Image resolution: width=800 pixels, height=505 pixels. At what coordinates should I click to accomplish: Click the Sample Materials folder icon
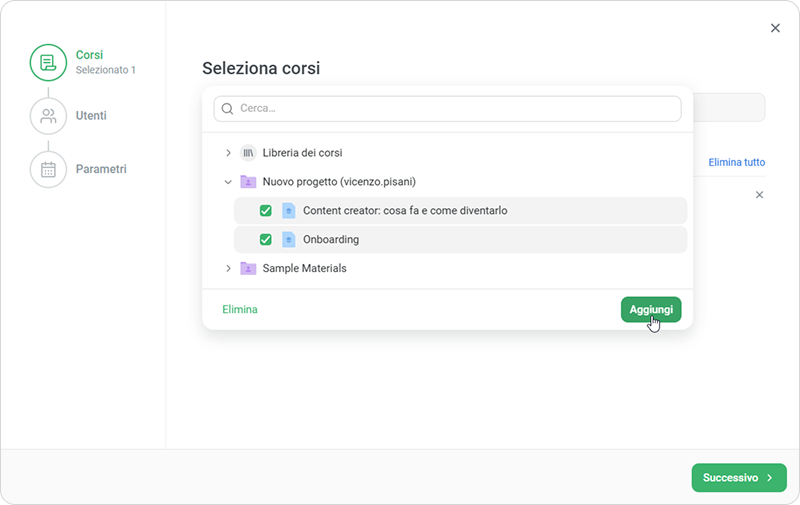coord(248,268)
